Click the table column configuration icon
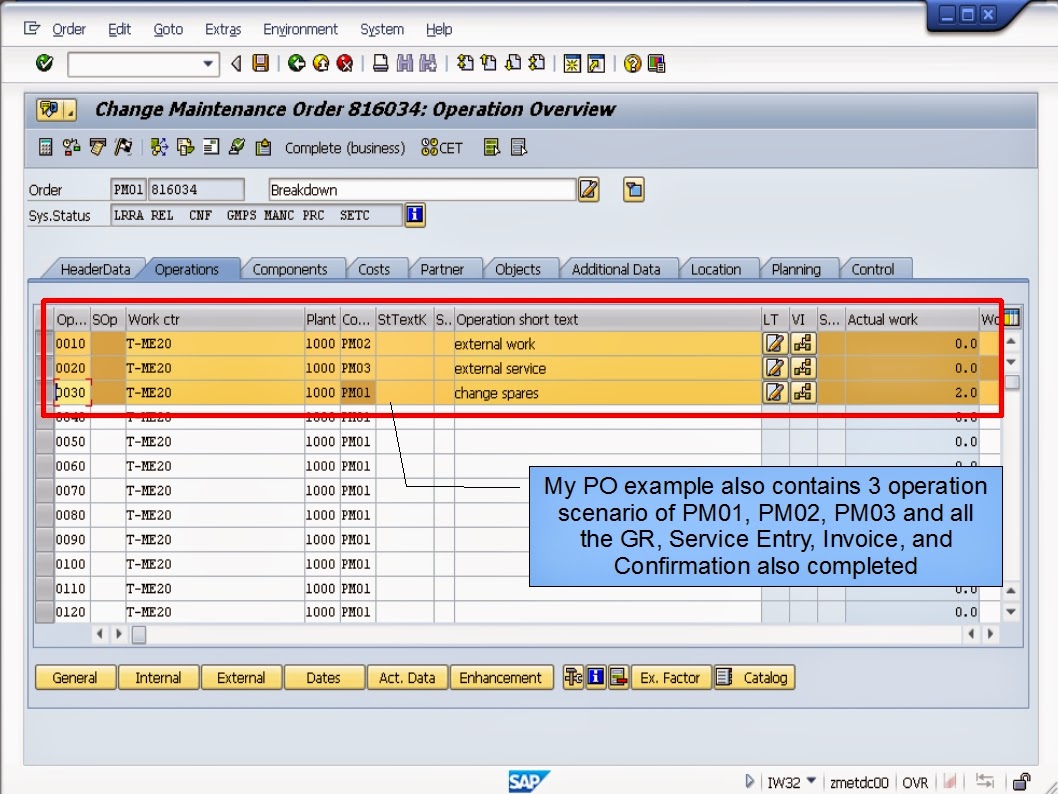 [1011, 318]
